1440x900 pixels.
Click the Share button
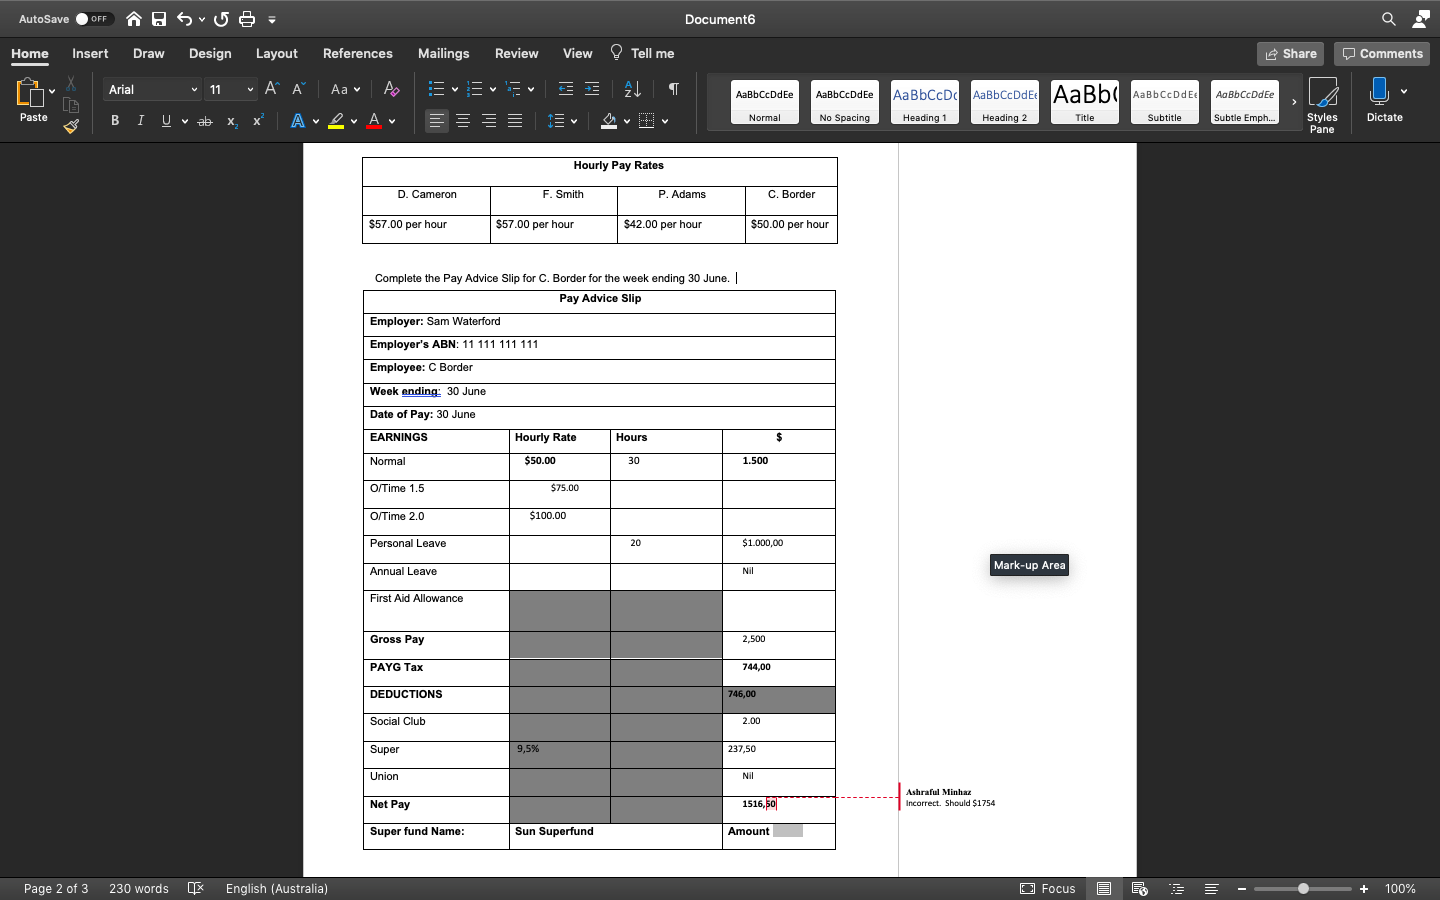[1290, 53]
